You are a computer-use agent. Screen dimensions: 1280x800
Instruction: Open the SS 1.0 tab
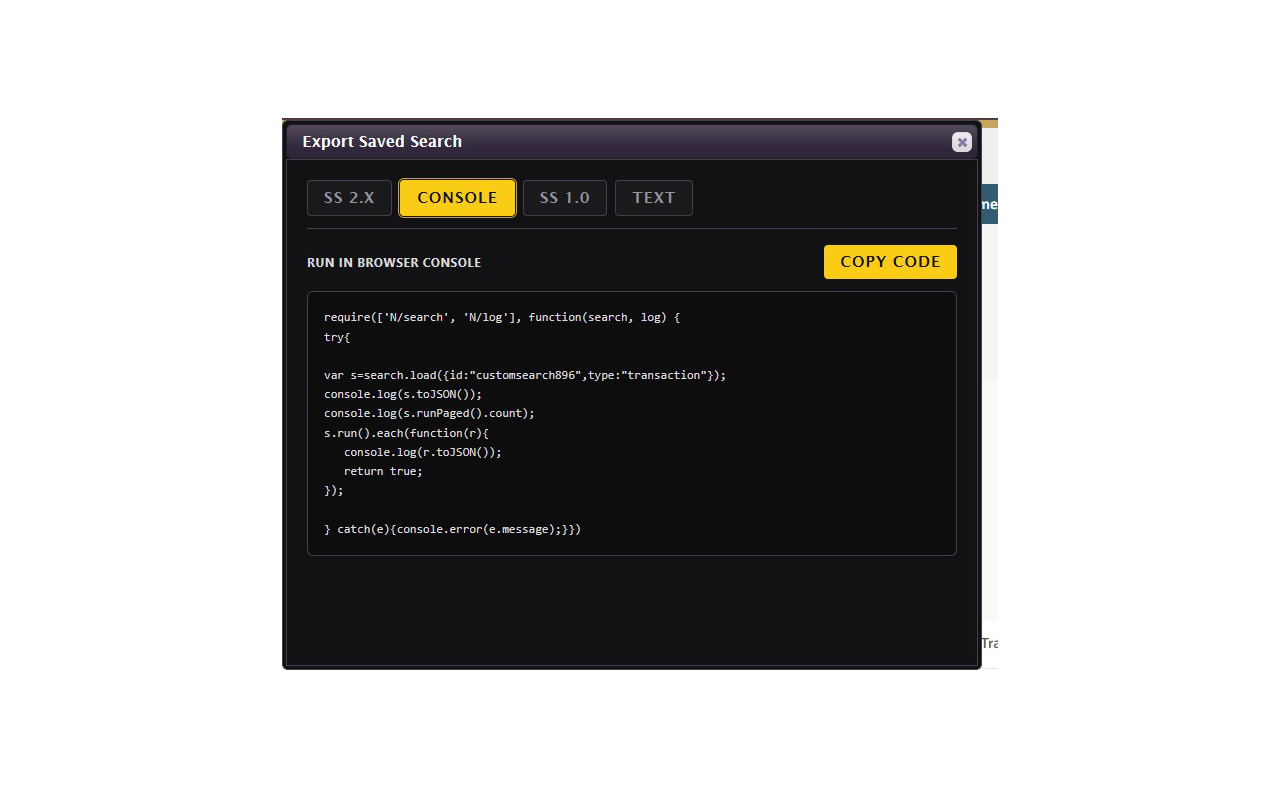[x=565, y=198]
